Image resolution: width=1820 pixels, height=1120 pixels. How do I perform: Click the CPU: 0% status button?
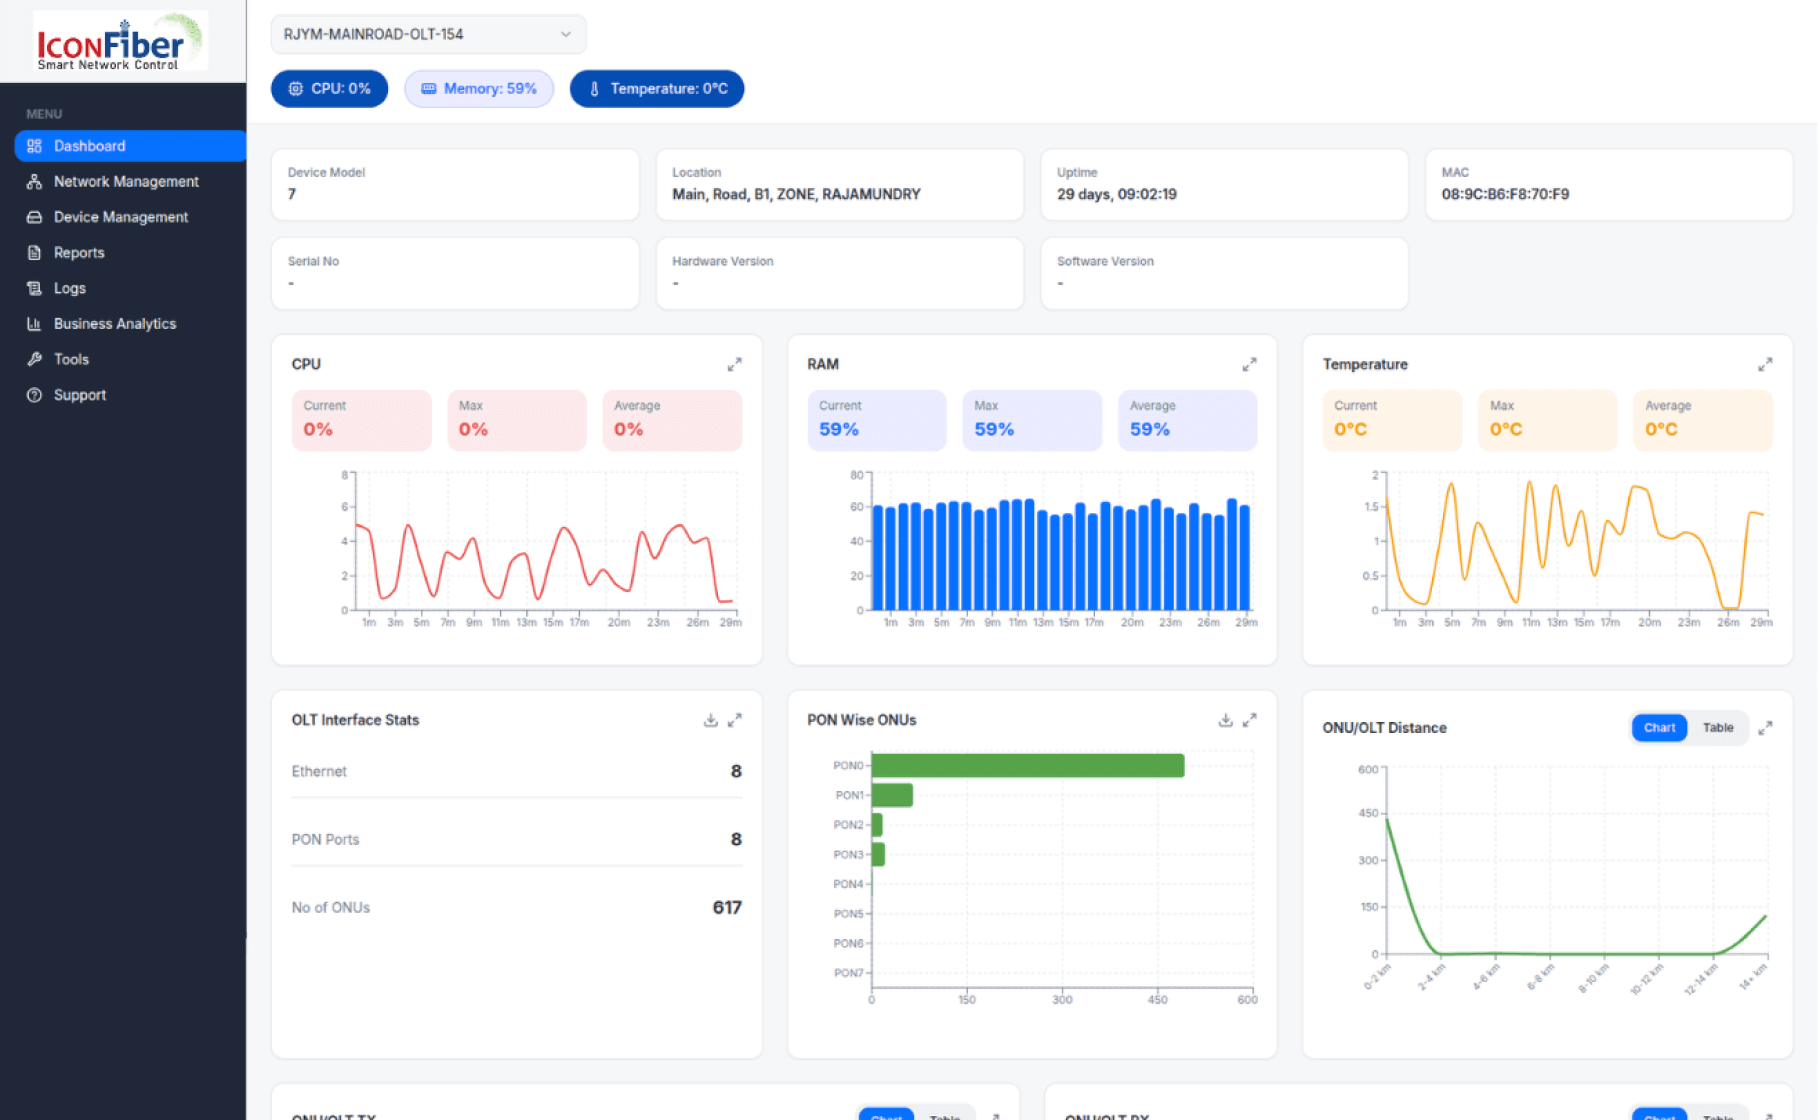tap(329, 89)
